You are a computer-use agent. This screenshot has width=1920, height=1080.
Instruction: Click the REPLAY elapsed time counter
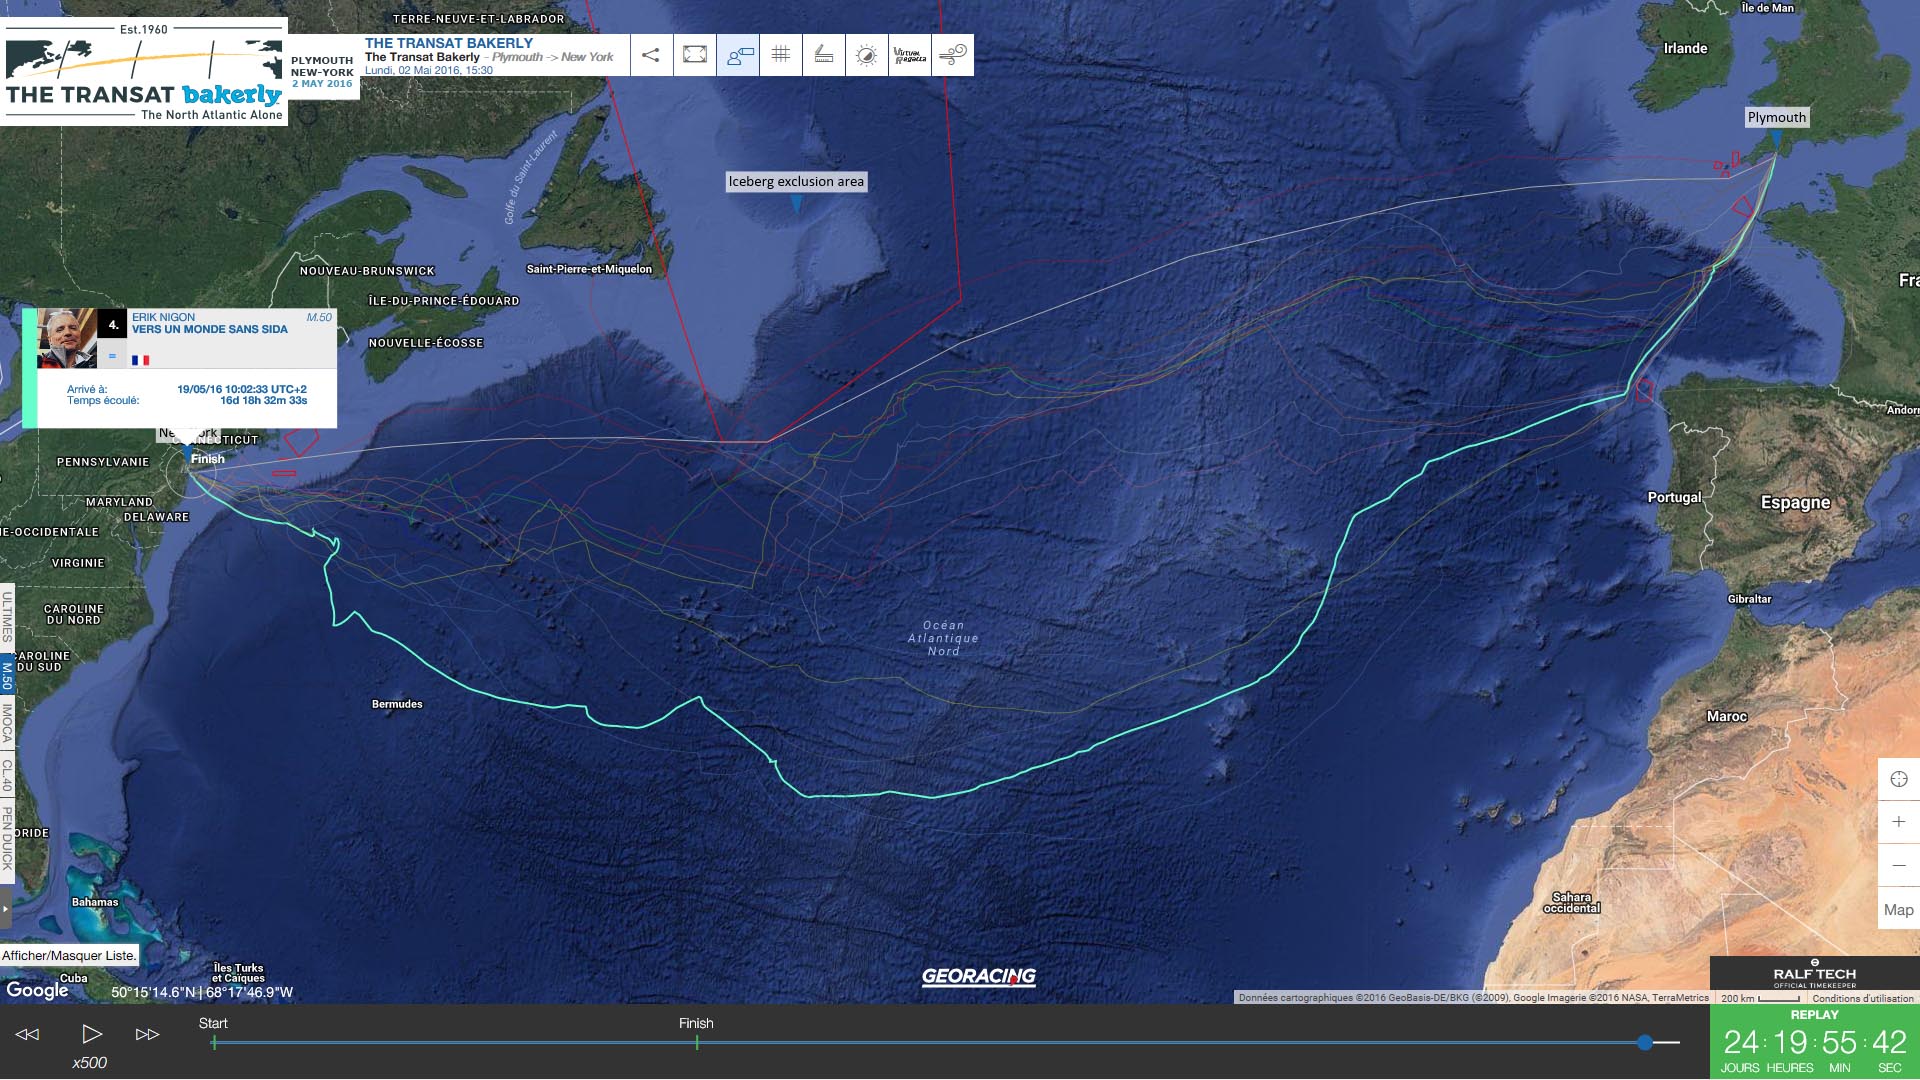(1815, 1042)
